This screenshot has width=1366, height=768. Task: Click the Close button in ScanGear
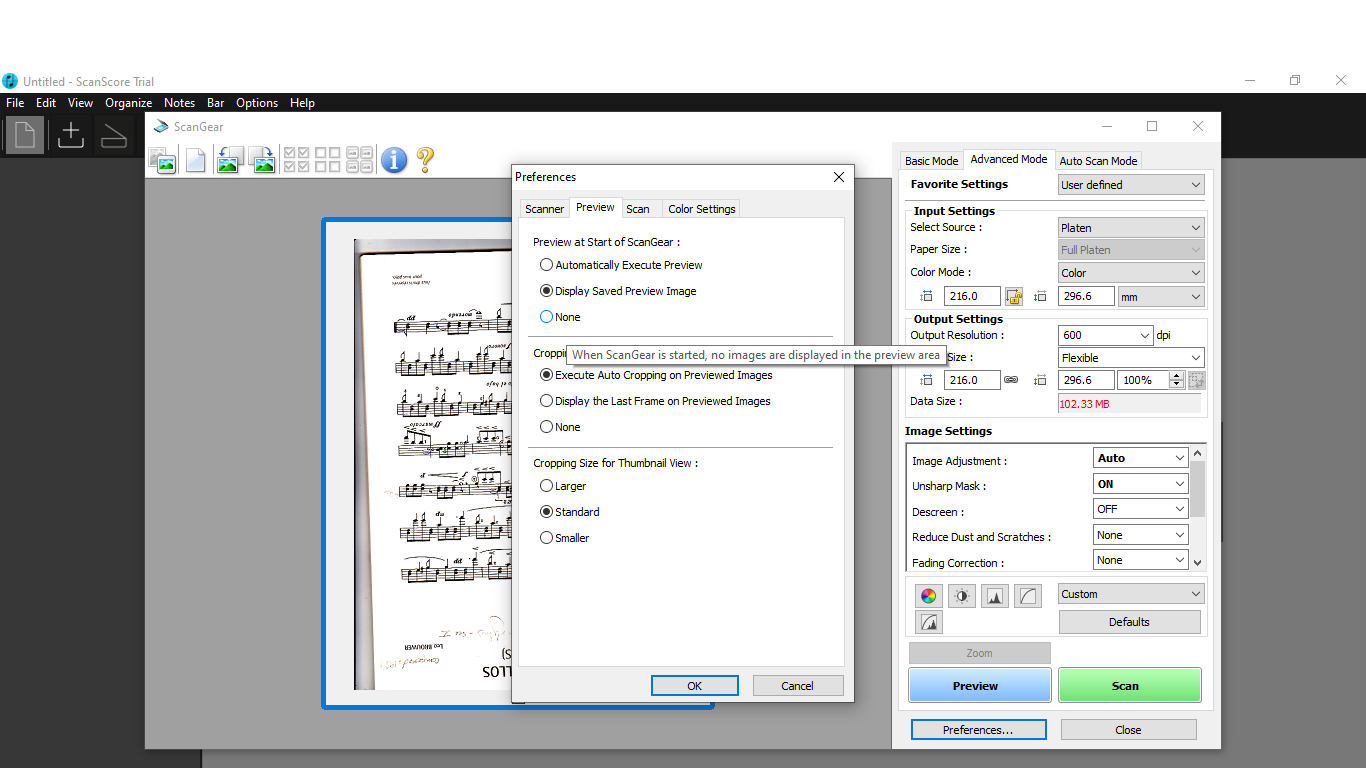(x=1129, y=730)
